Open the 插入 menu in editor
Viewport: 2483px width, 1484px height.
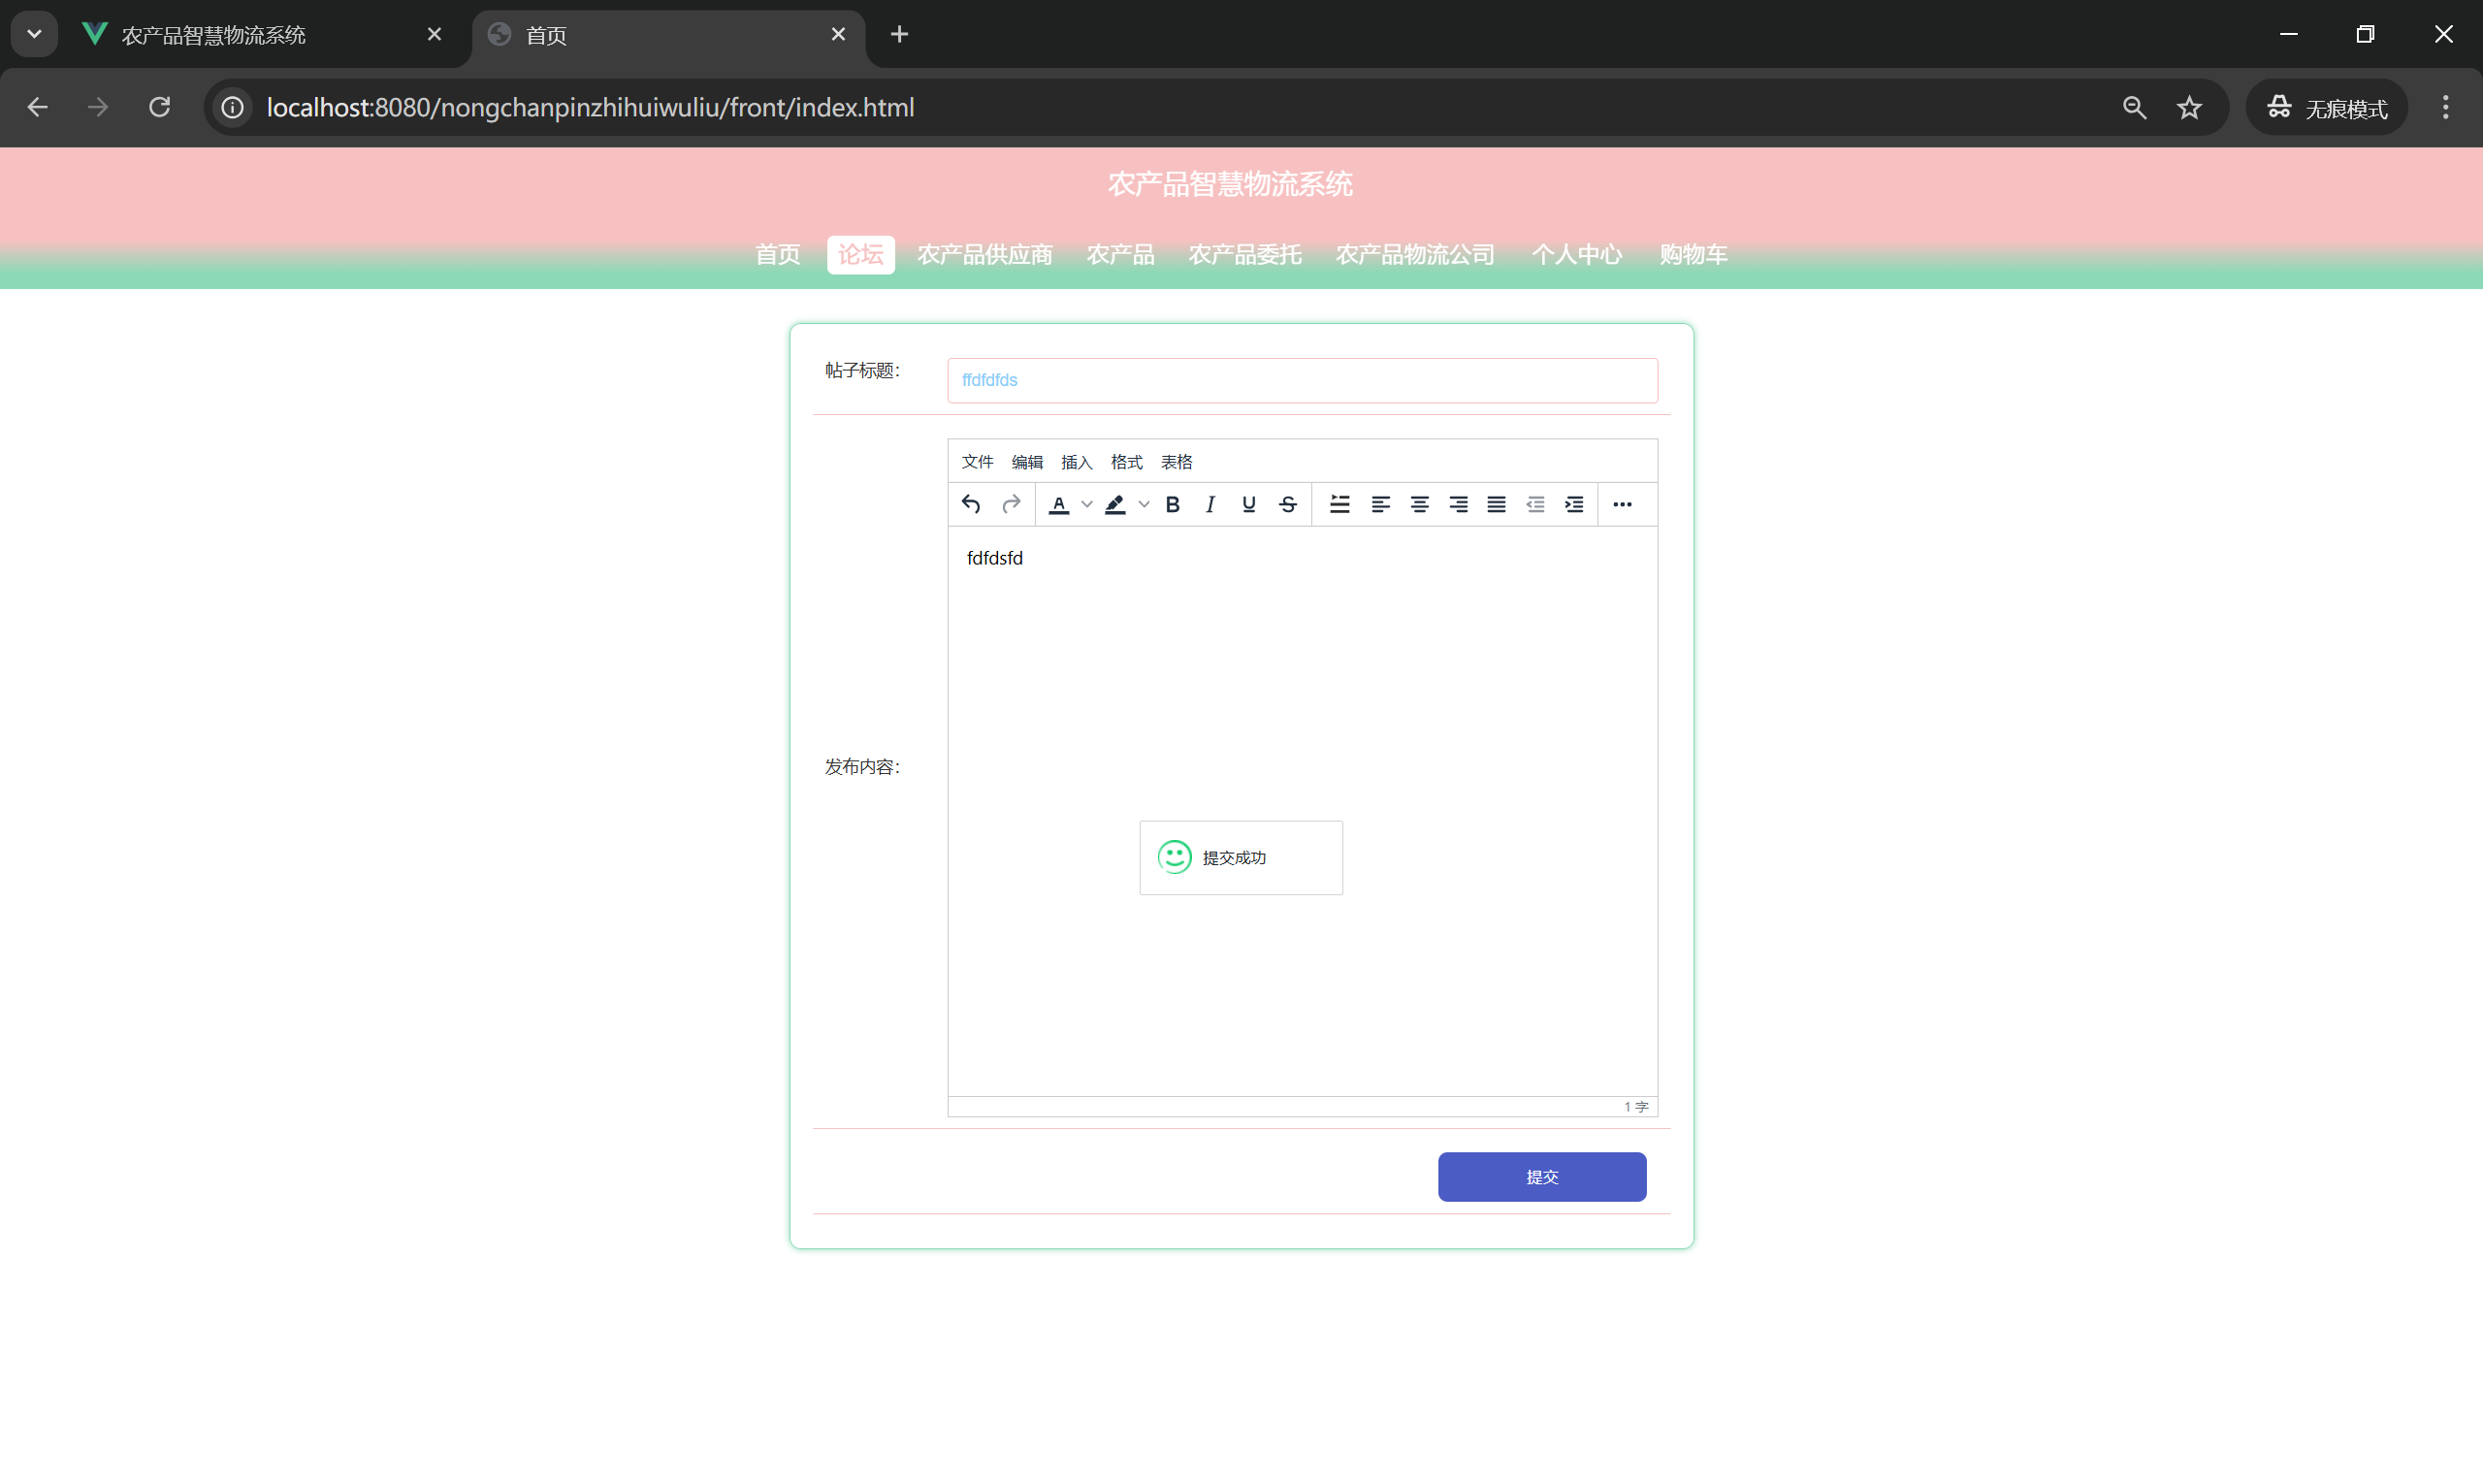(1076, 462)
